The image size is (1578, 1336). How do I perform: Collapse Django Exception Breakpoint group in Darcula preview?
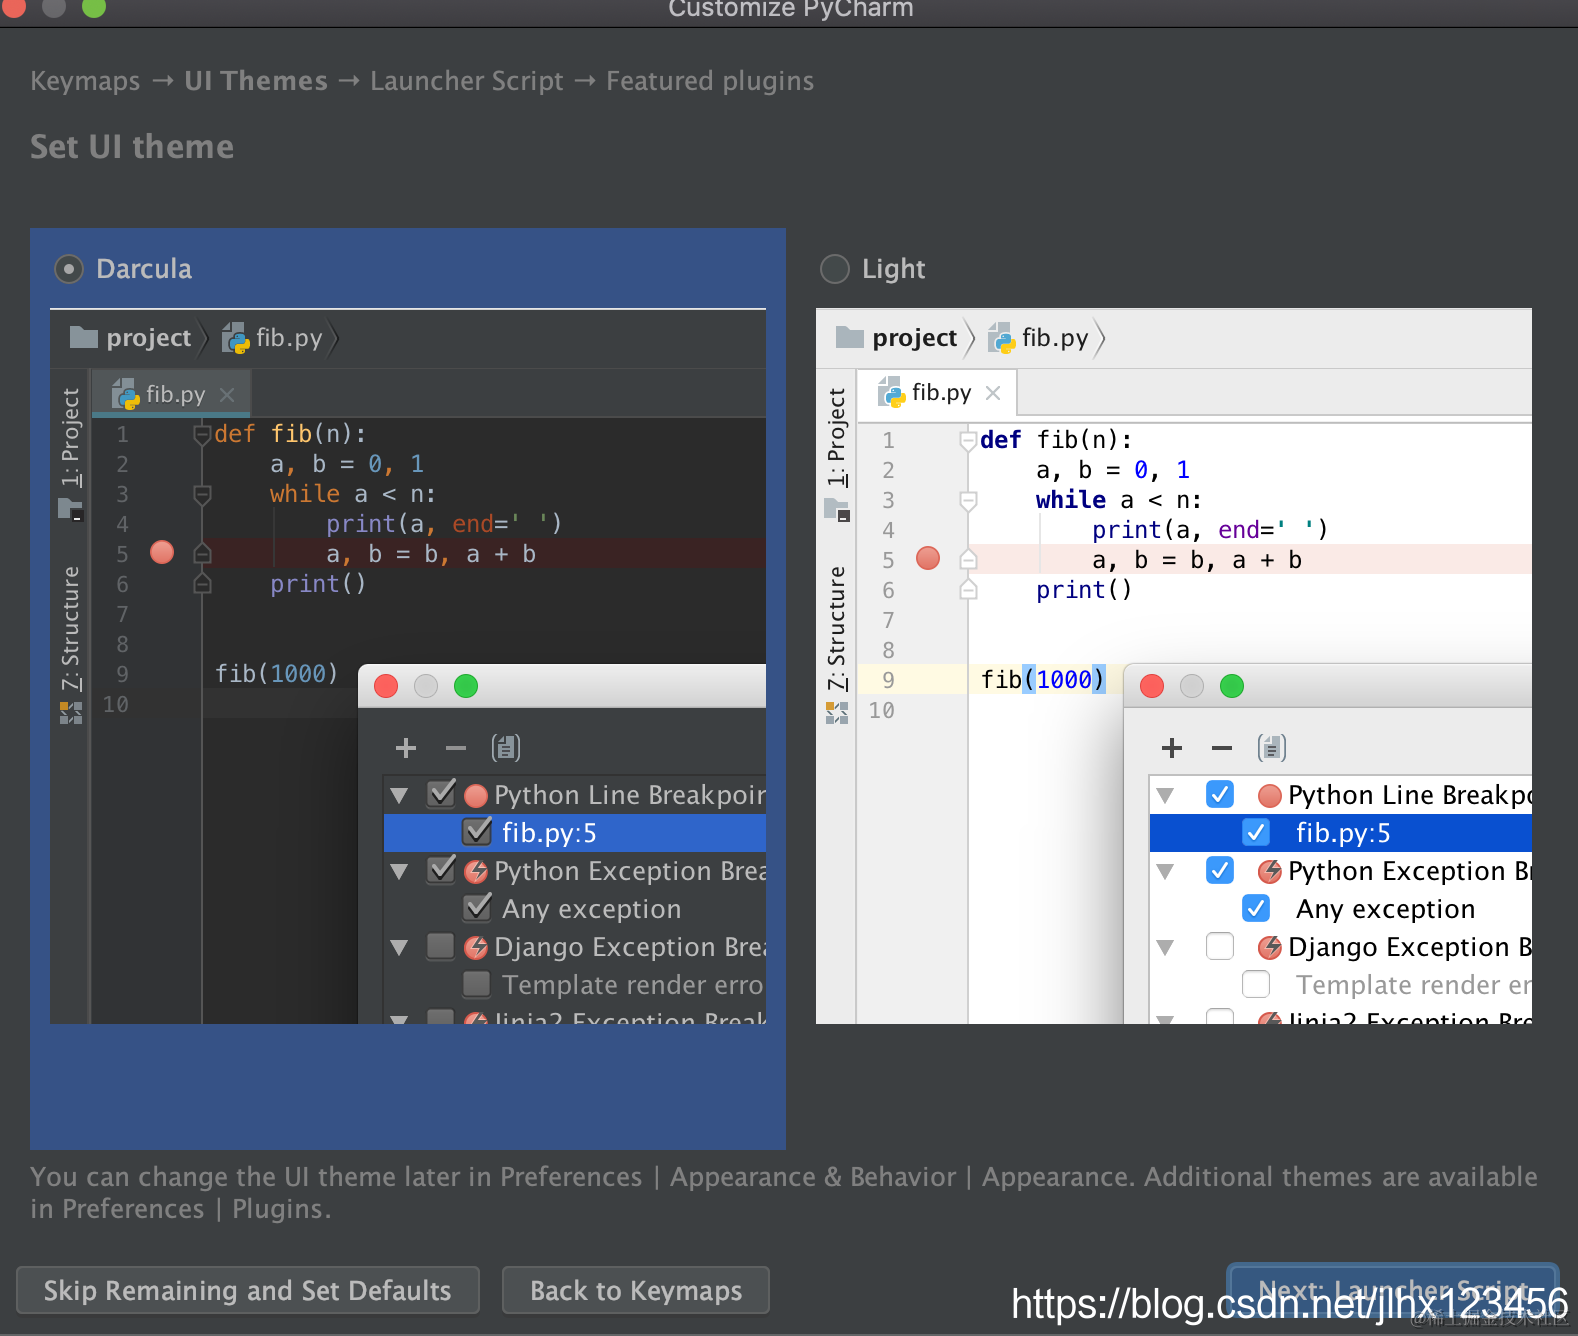point(399,948)
